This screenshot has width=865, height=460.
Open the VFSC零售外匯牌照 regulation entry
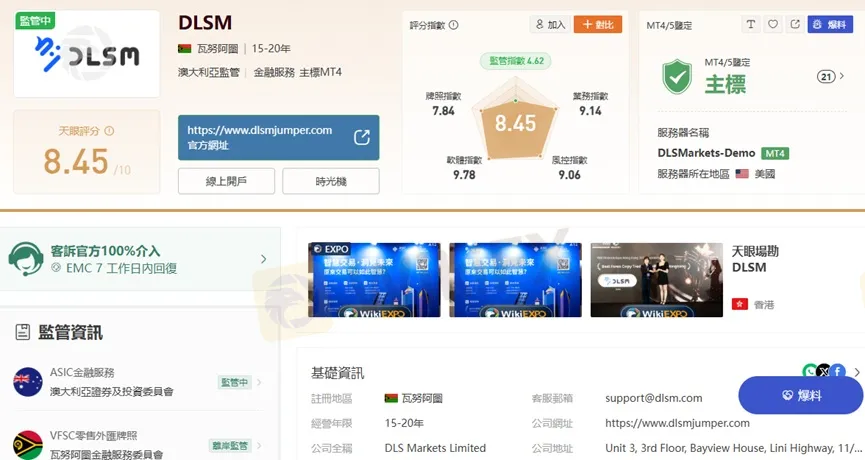point(135,445)
